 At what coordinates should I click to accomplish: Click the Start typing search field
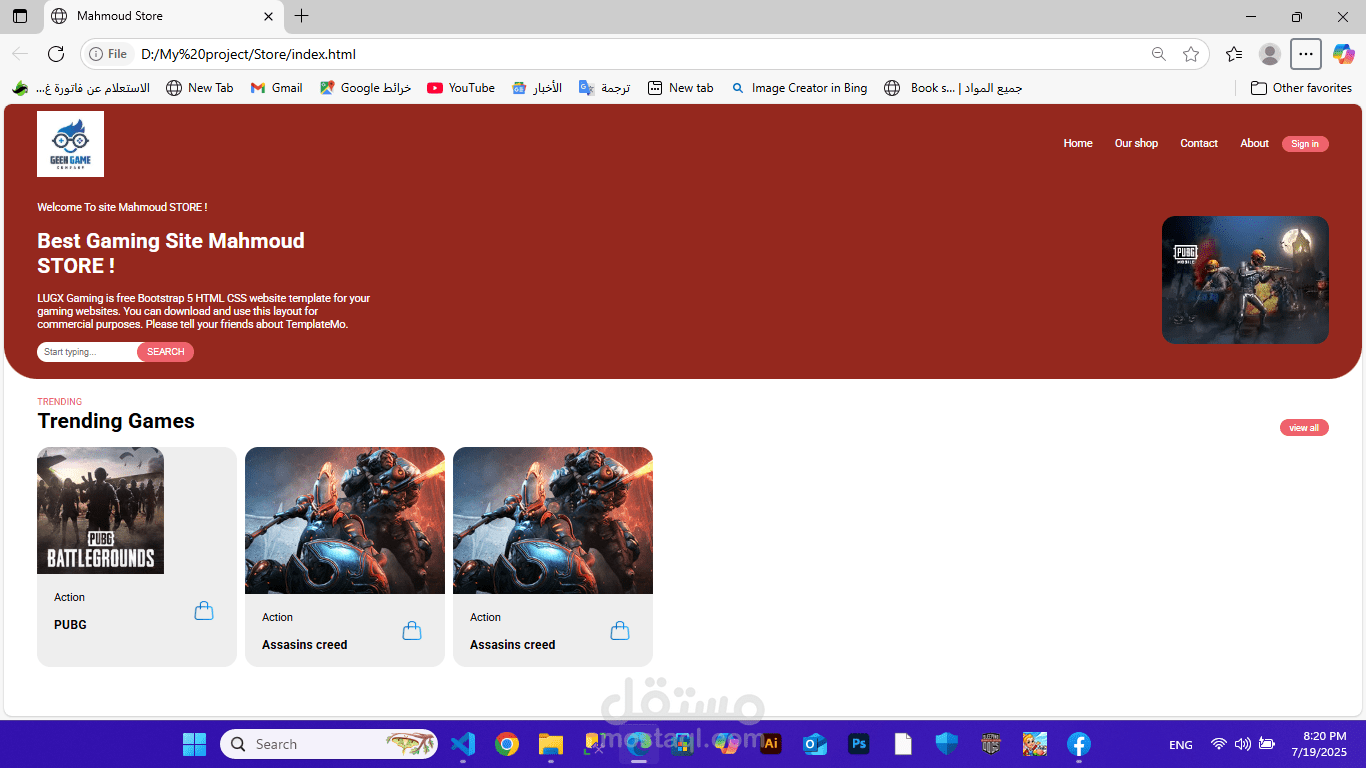[x=88, y=352]
